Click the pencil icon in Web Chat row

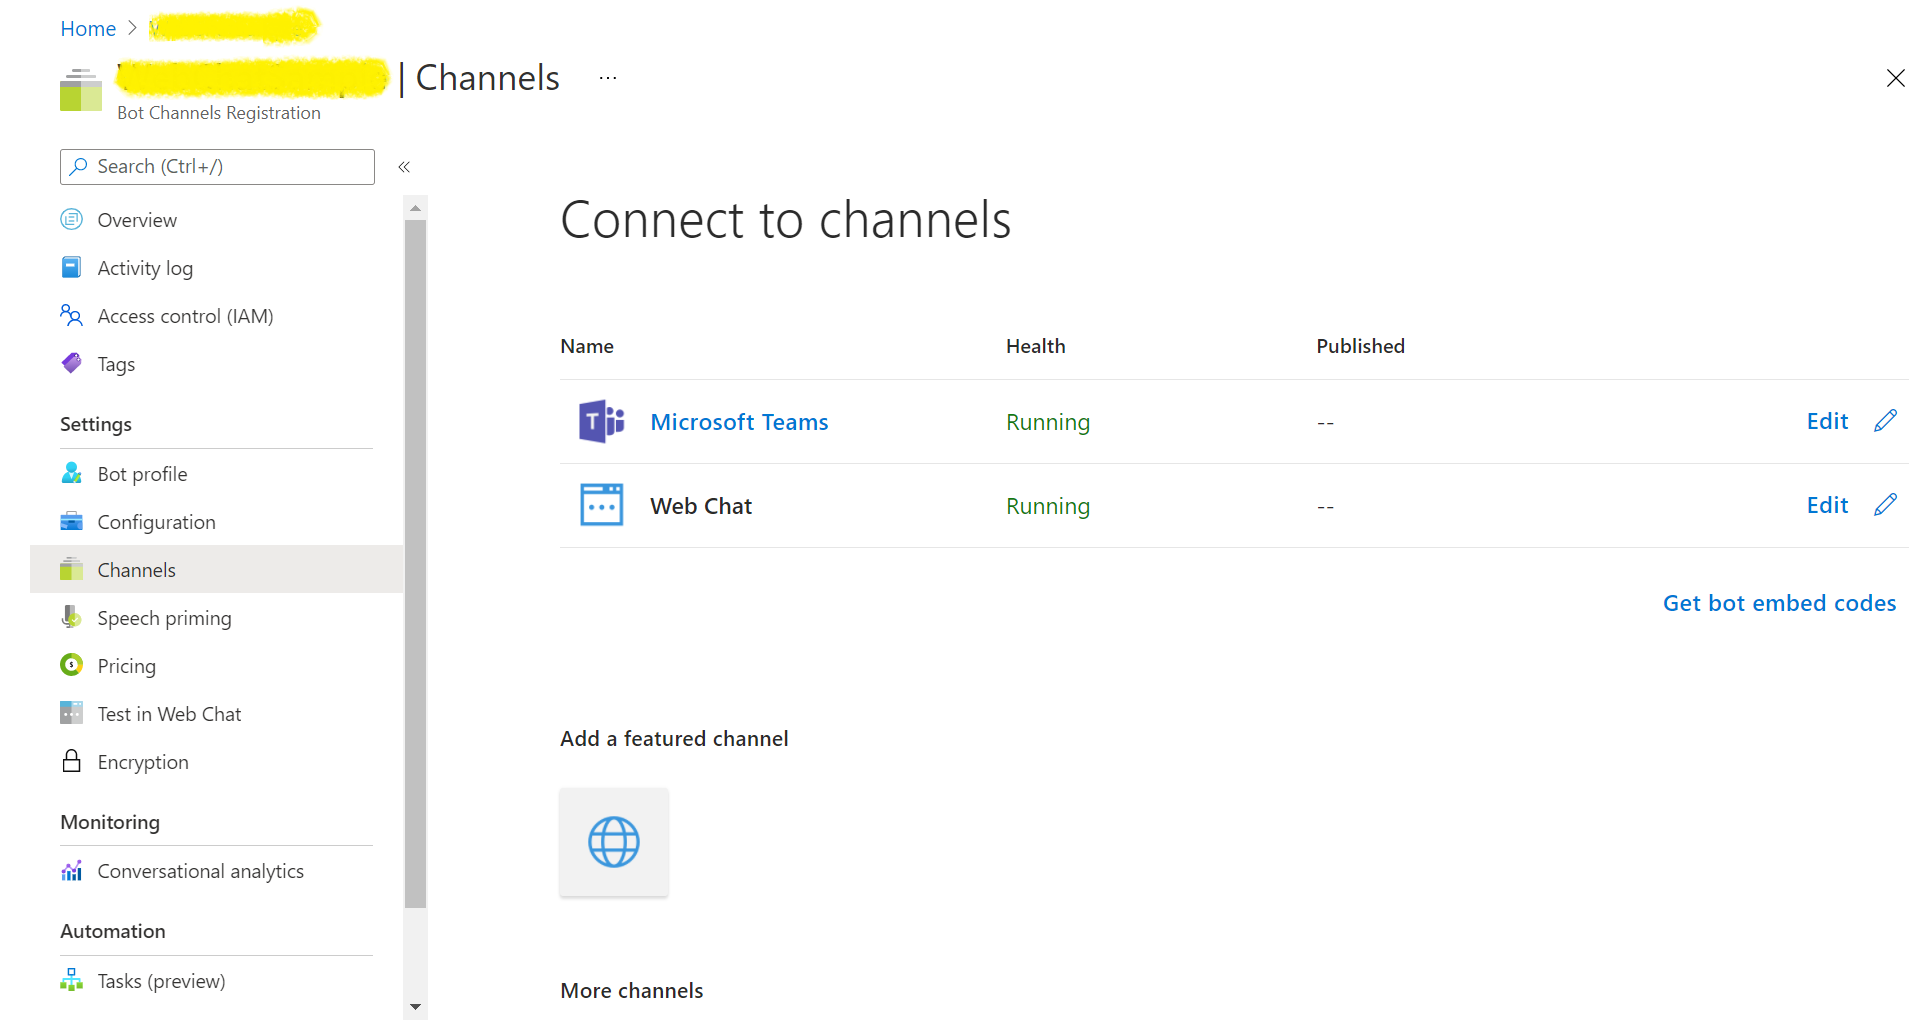click(x=1885, y=505)
